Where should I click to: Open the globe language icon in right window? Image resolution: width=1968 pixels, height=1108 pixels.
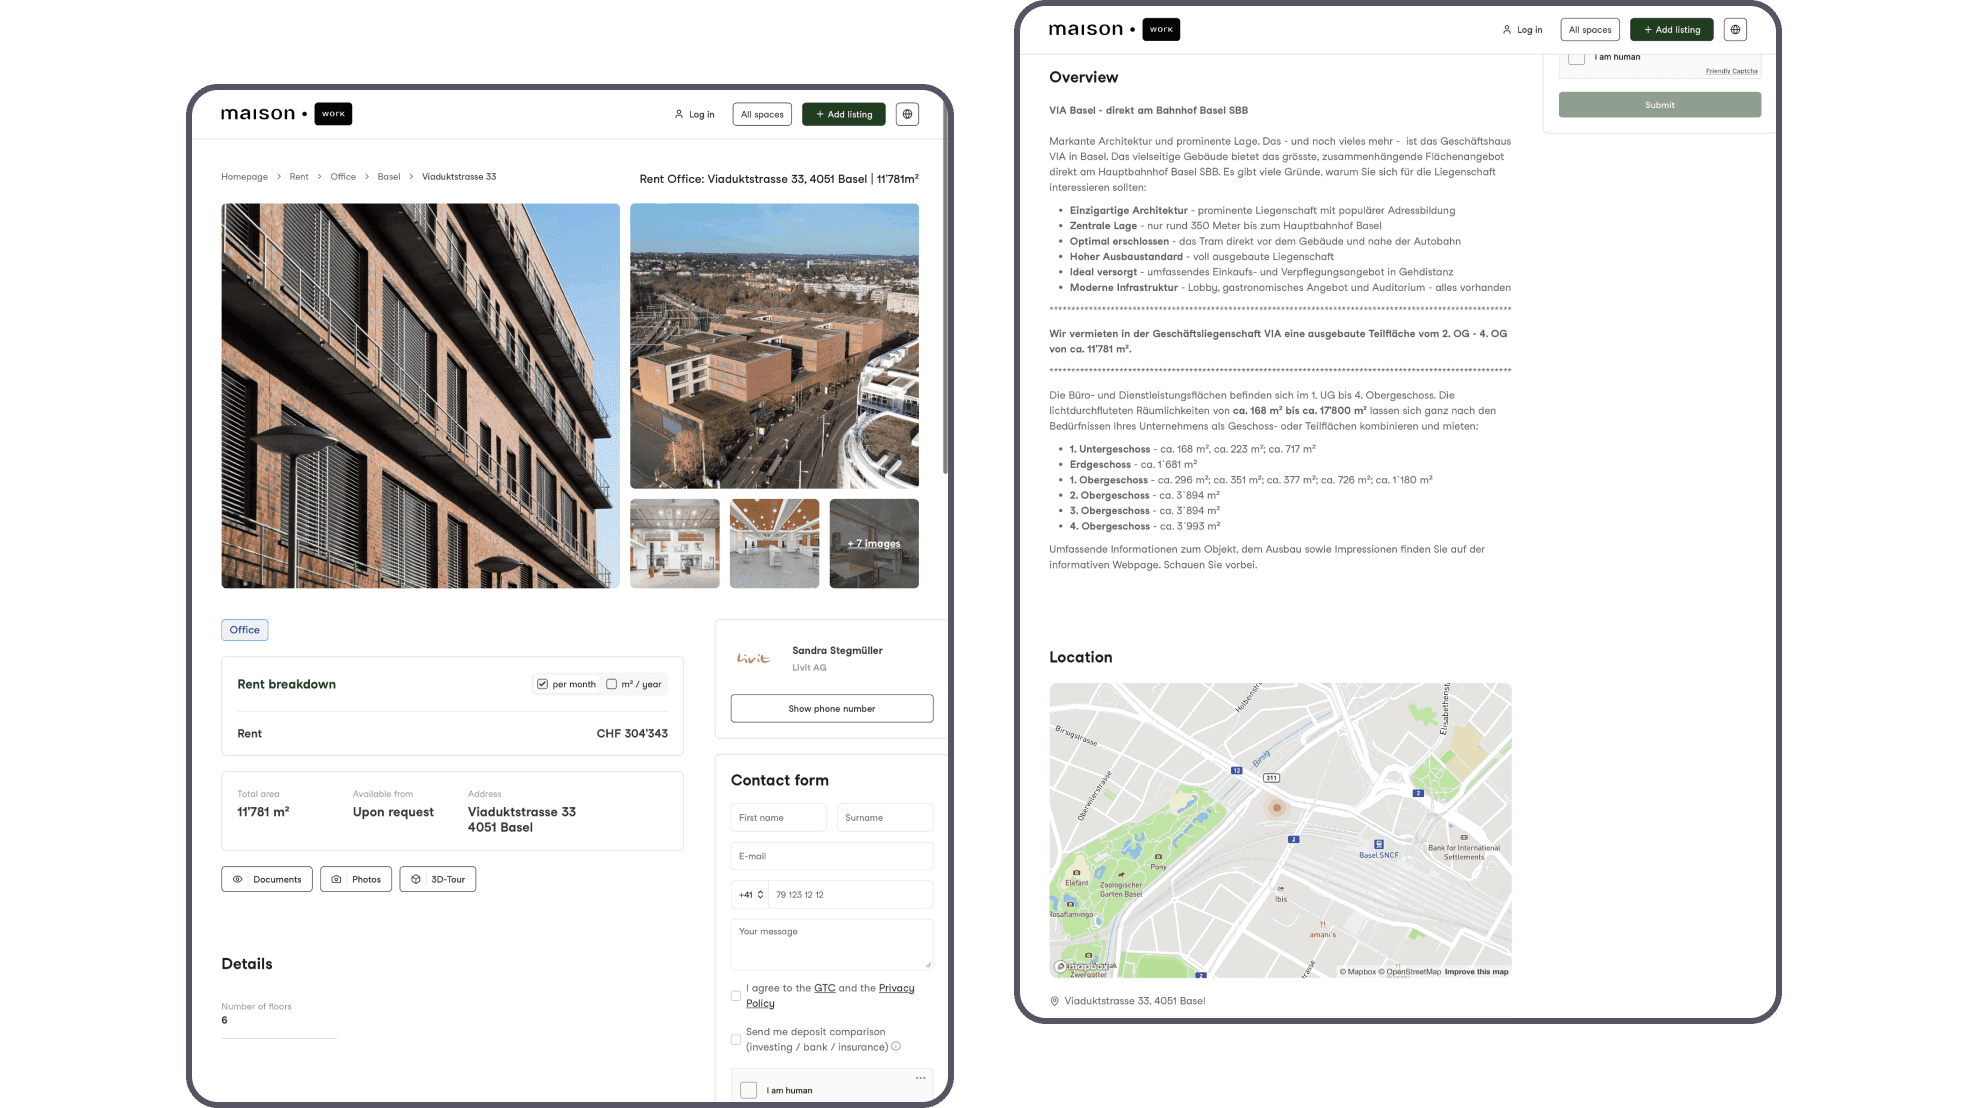(1735, 29)
